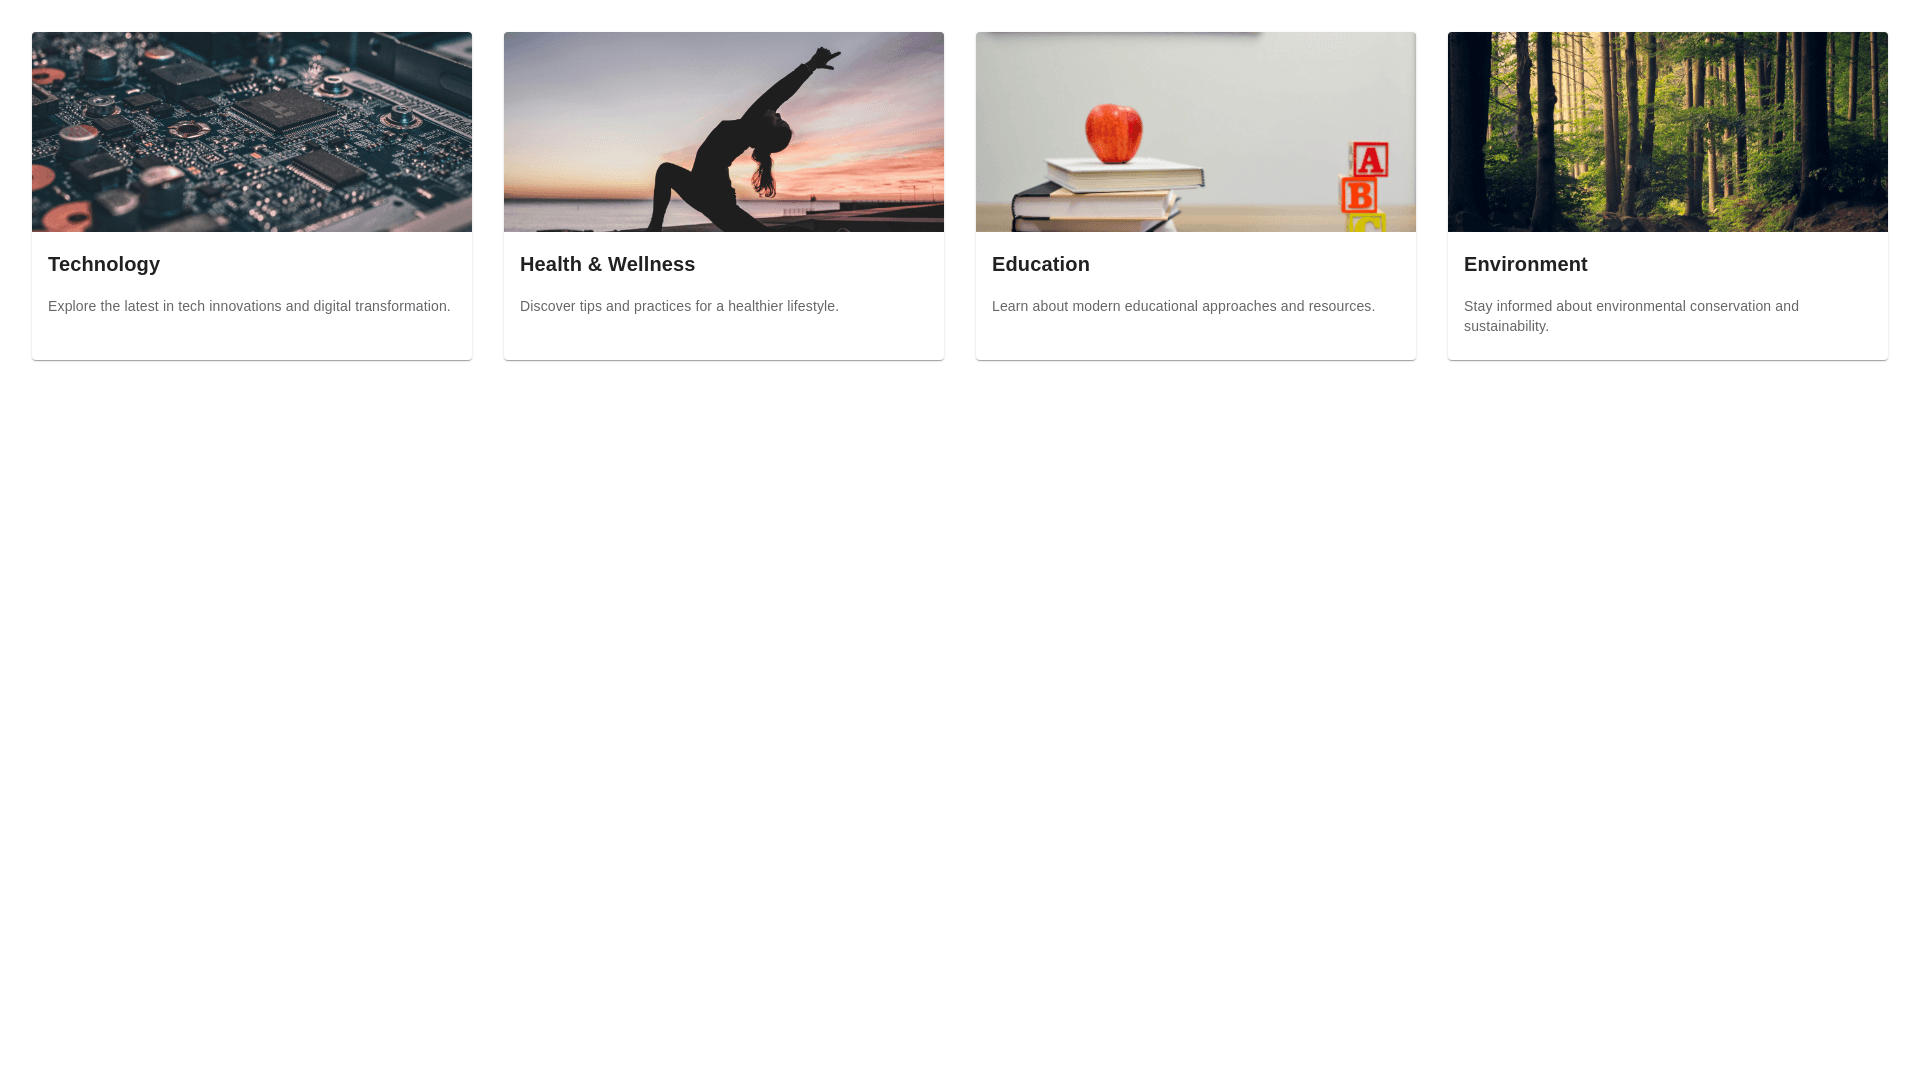
Task: Click the red apple in the Education photo
Action: pos(1114,134)
